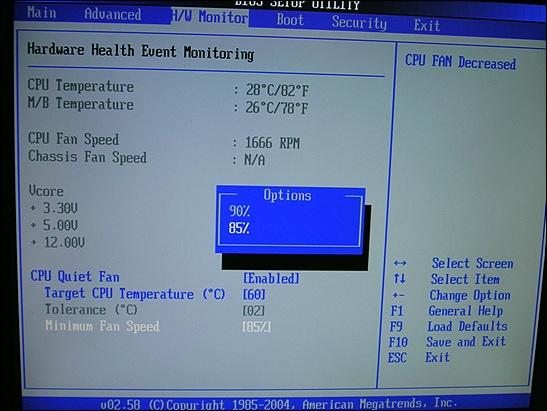Click the CPU Quiet Fan label
This screenshot has height=411, width=547.
tap(75, 276)
